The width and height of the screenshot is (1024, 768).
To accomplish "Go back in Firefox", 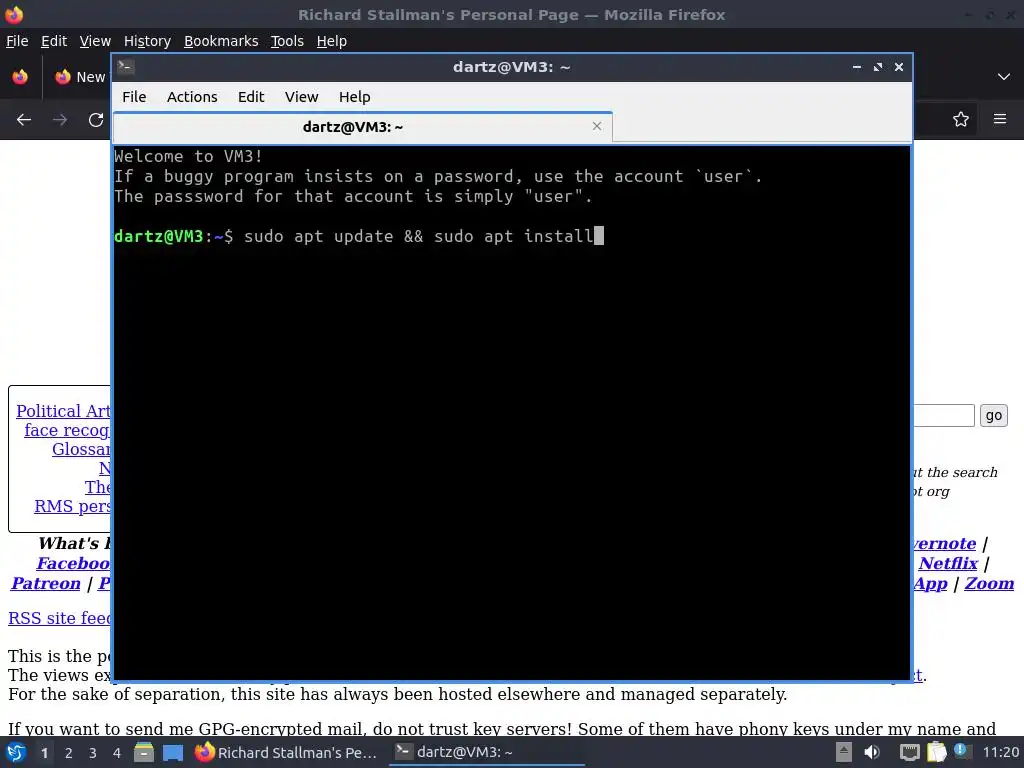I will point(24,120).
